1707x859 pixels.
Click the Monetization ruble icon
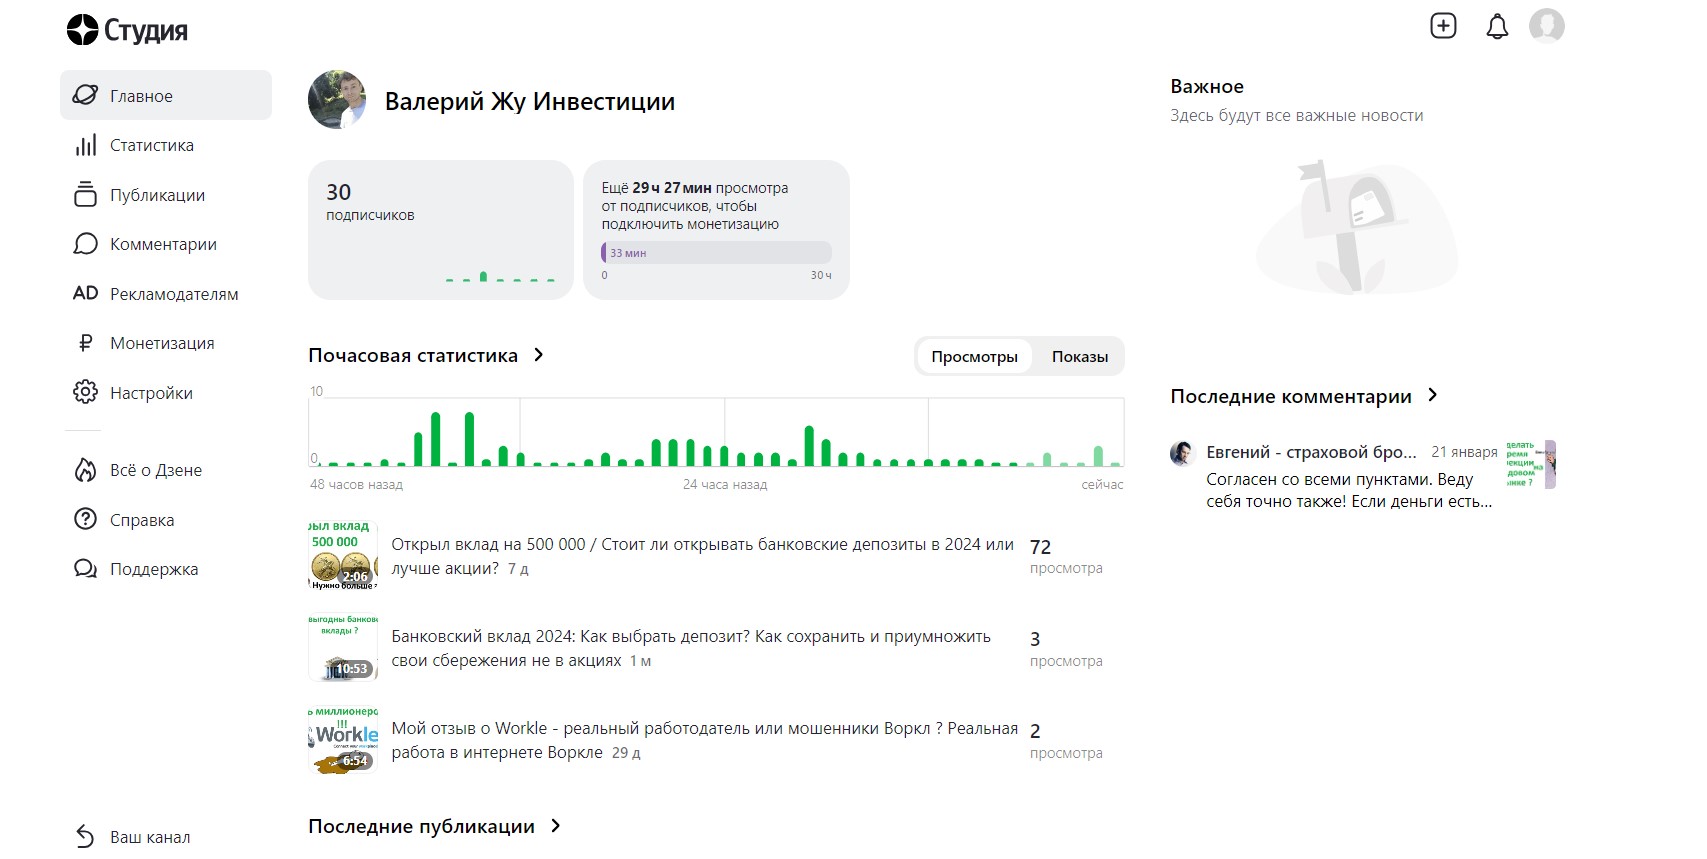point(86,344)
